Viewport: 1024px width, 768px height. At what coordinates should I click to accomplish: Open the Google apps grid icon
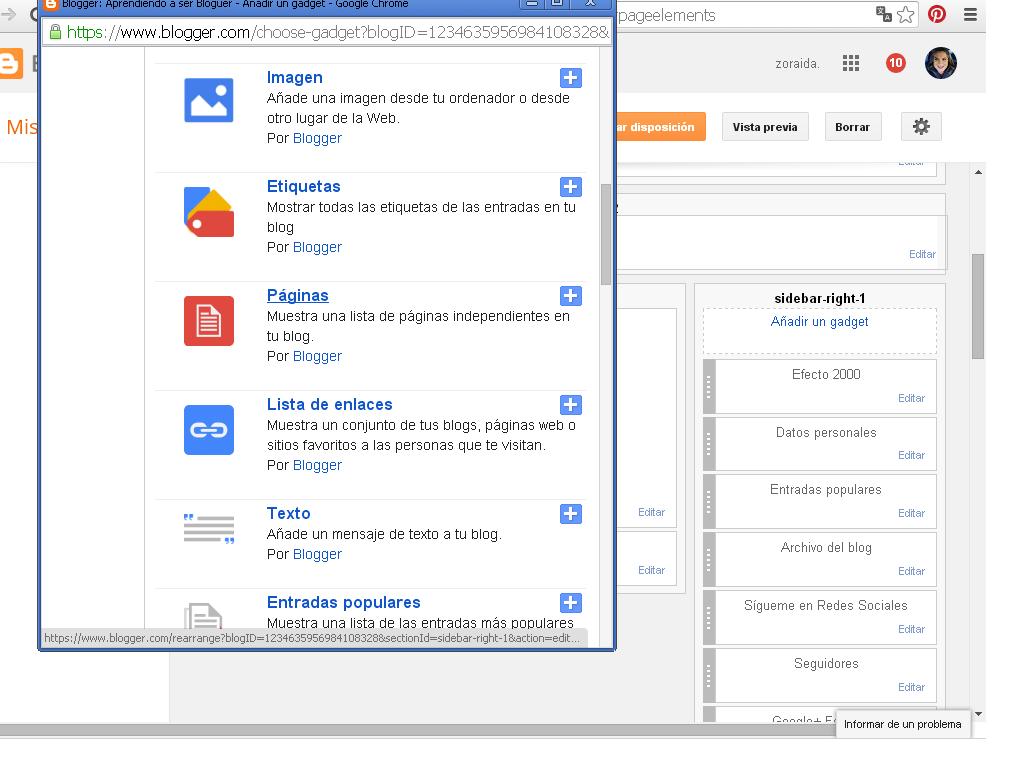click(x=851, y=63)
